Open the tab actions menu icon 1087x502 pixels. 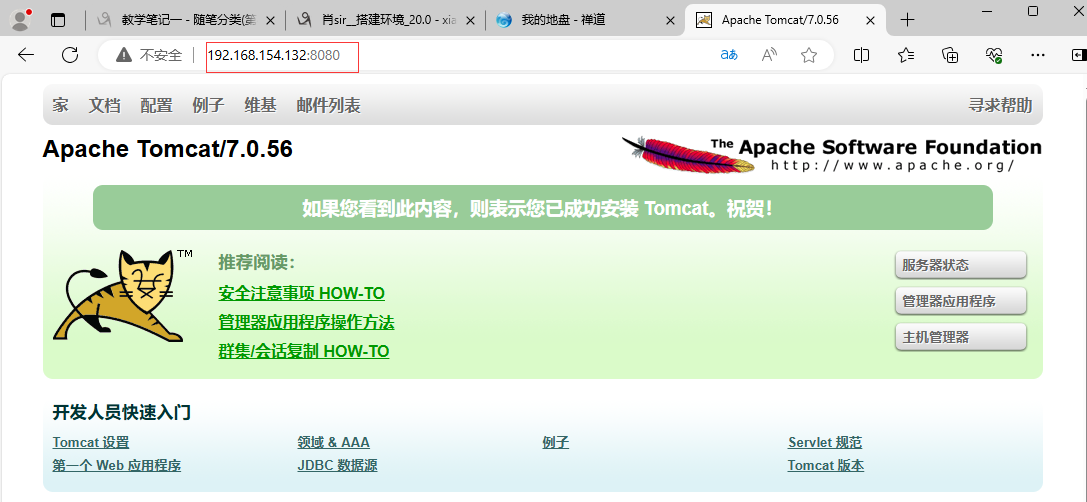pos(58,20)
